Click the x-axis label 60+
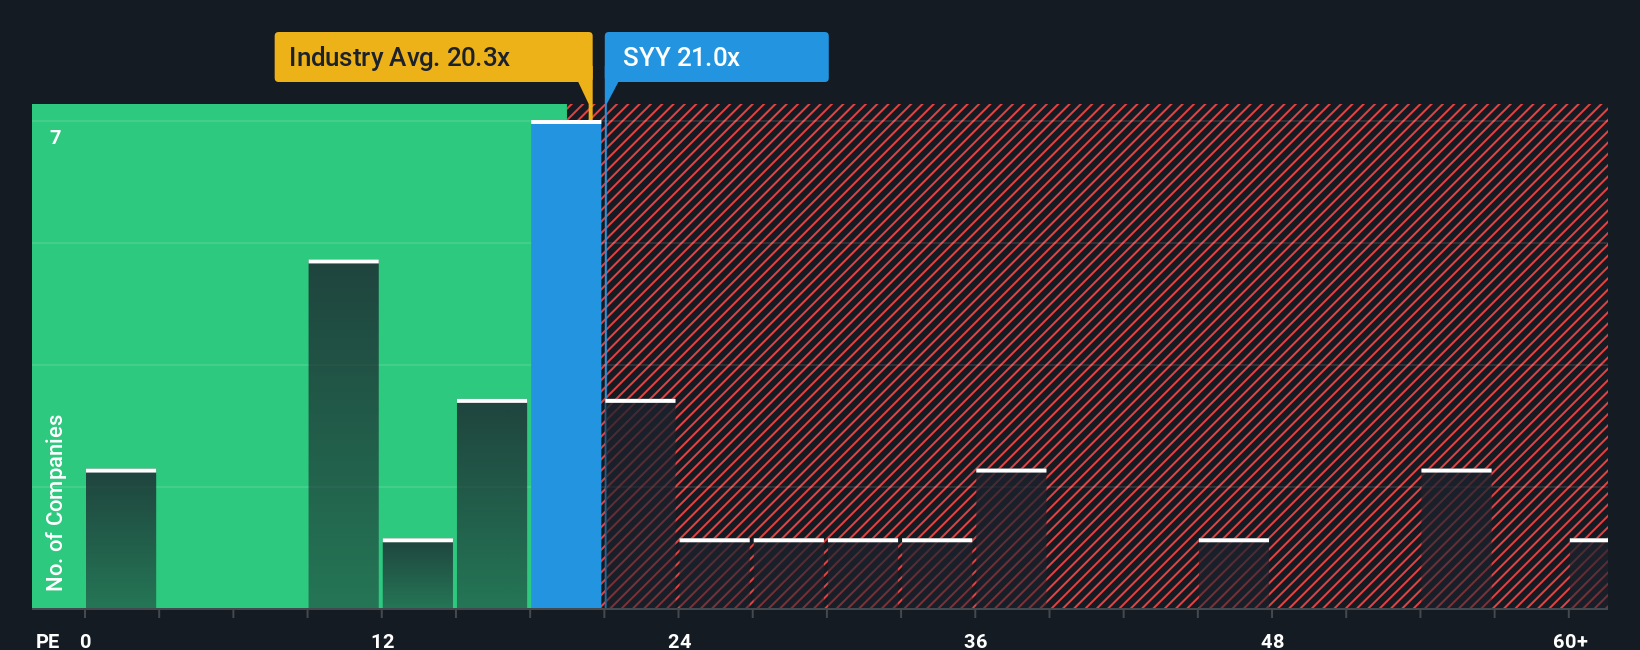The width and height of the screenshot is (1640, 650). pos(1570,640)
